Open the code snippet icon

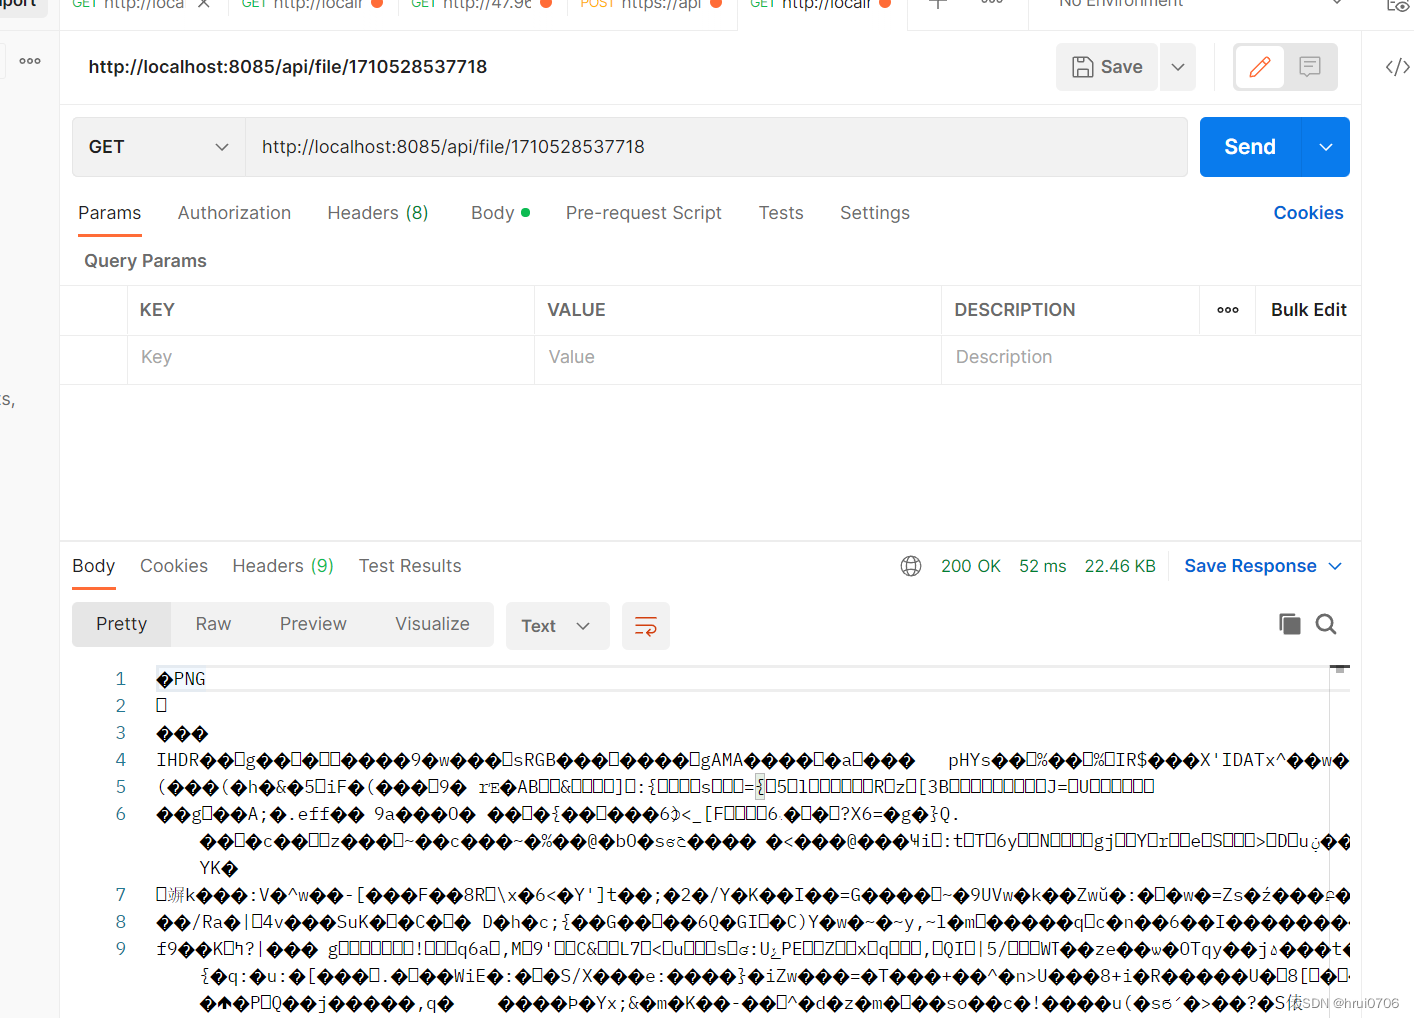pyautogui.click(x=1397, y=67)
